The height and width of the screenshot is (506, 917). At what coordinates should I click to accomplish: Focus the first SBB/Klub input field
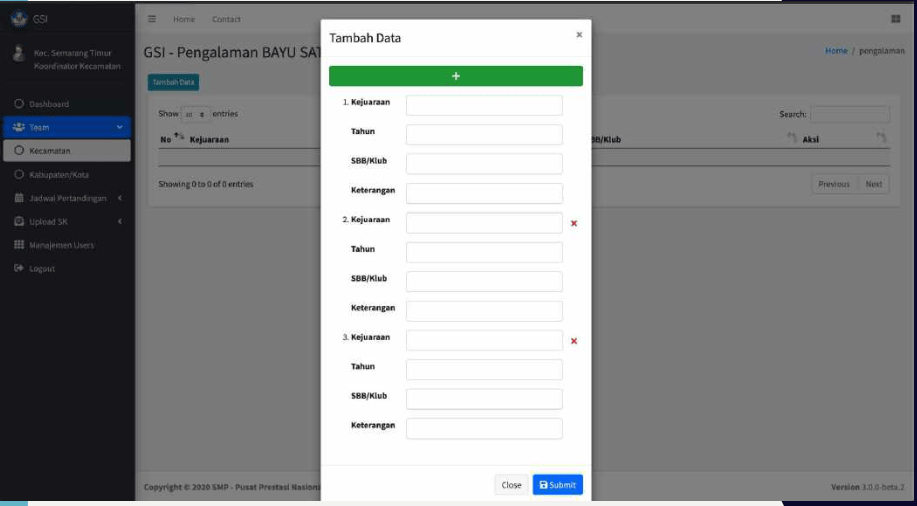pos(484,164)
